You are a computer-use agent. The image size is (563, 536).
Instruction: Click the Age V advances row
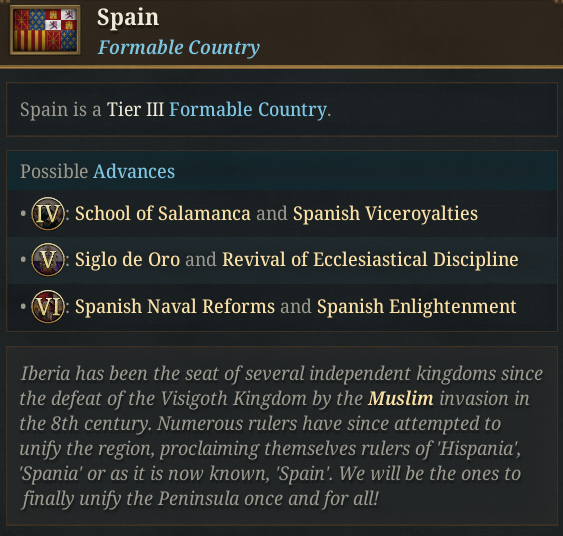click(282, 260)
